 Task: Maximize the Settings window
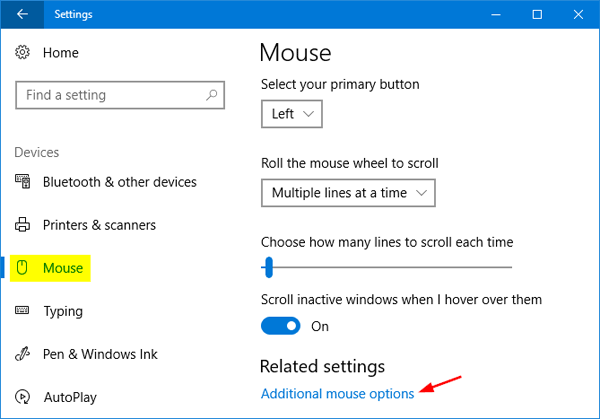click(537, 15)
